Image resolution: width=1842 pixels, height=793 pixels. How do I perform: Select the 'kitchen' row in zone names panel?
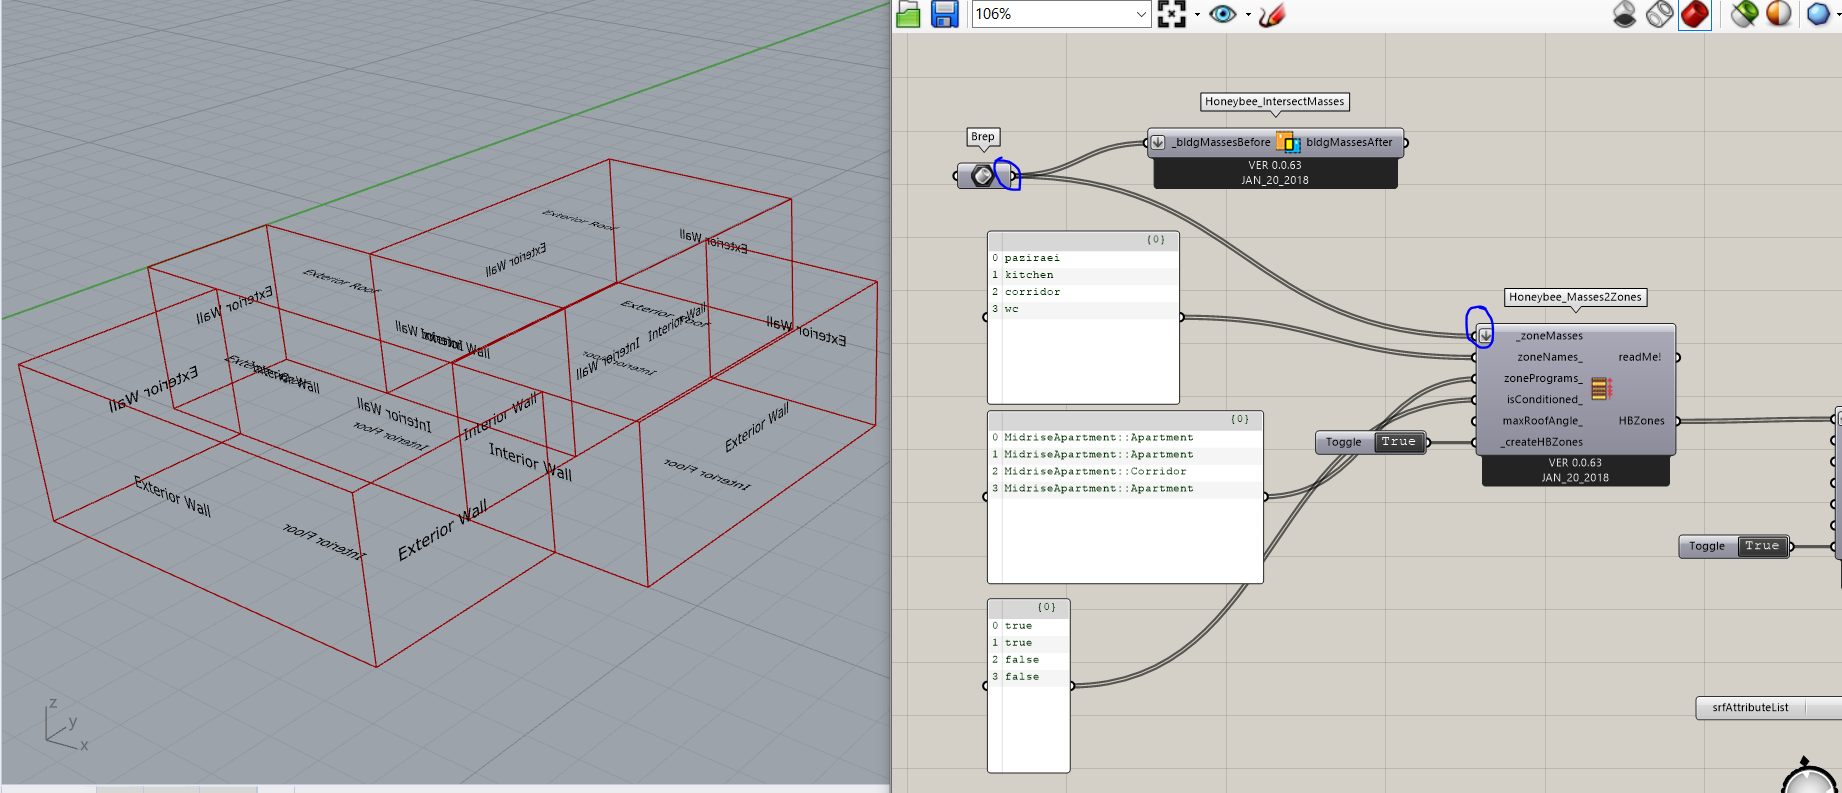[1083, 275]
